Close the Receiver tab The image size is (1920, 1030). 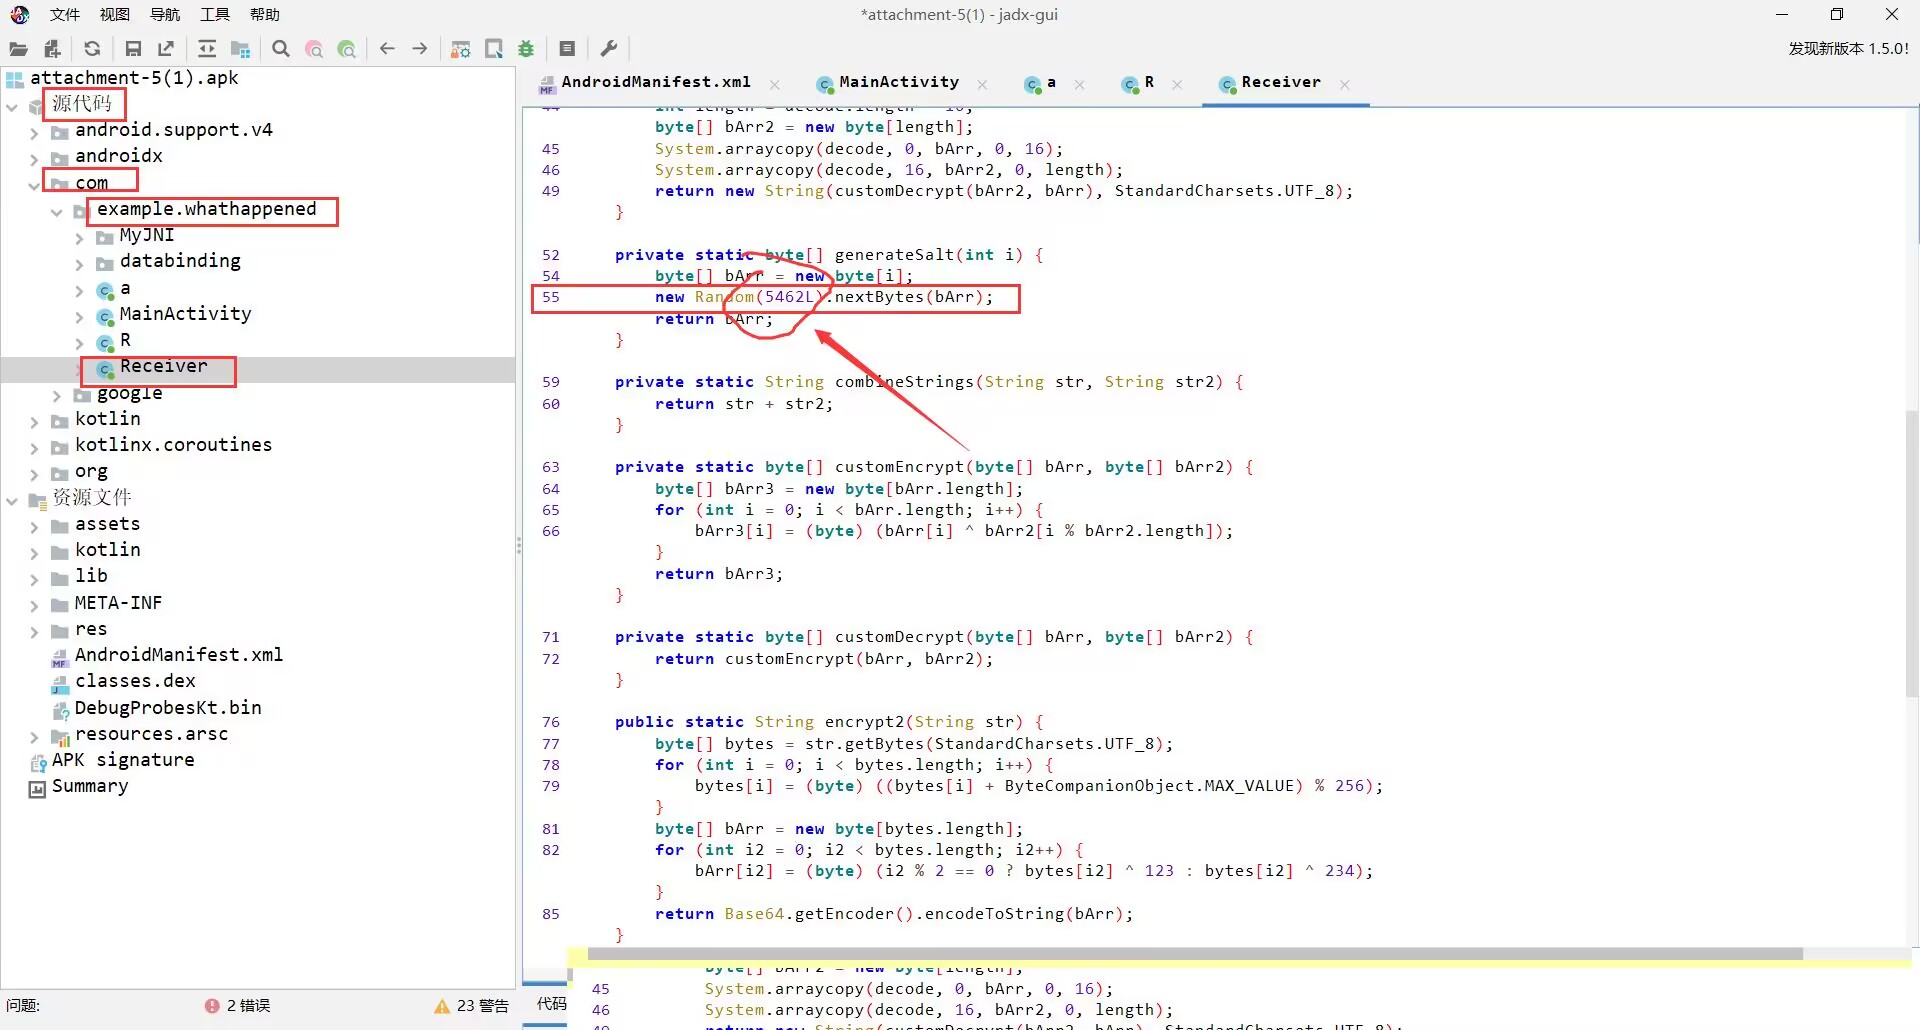pos(1345,85)
